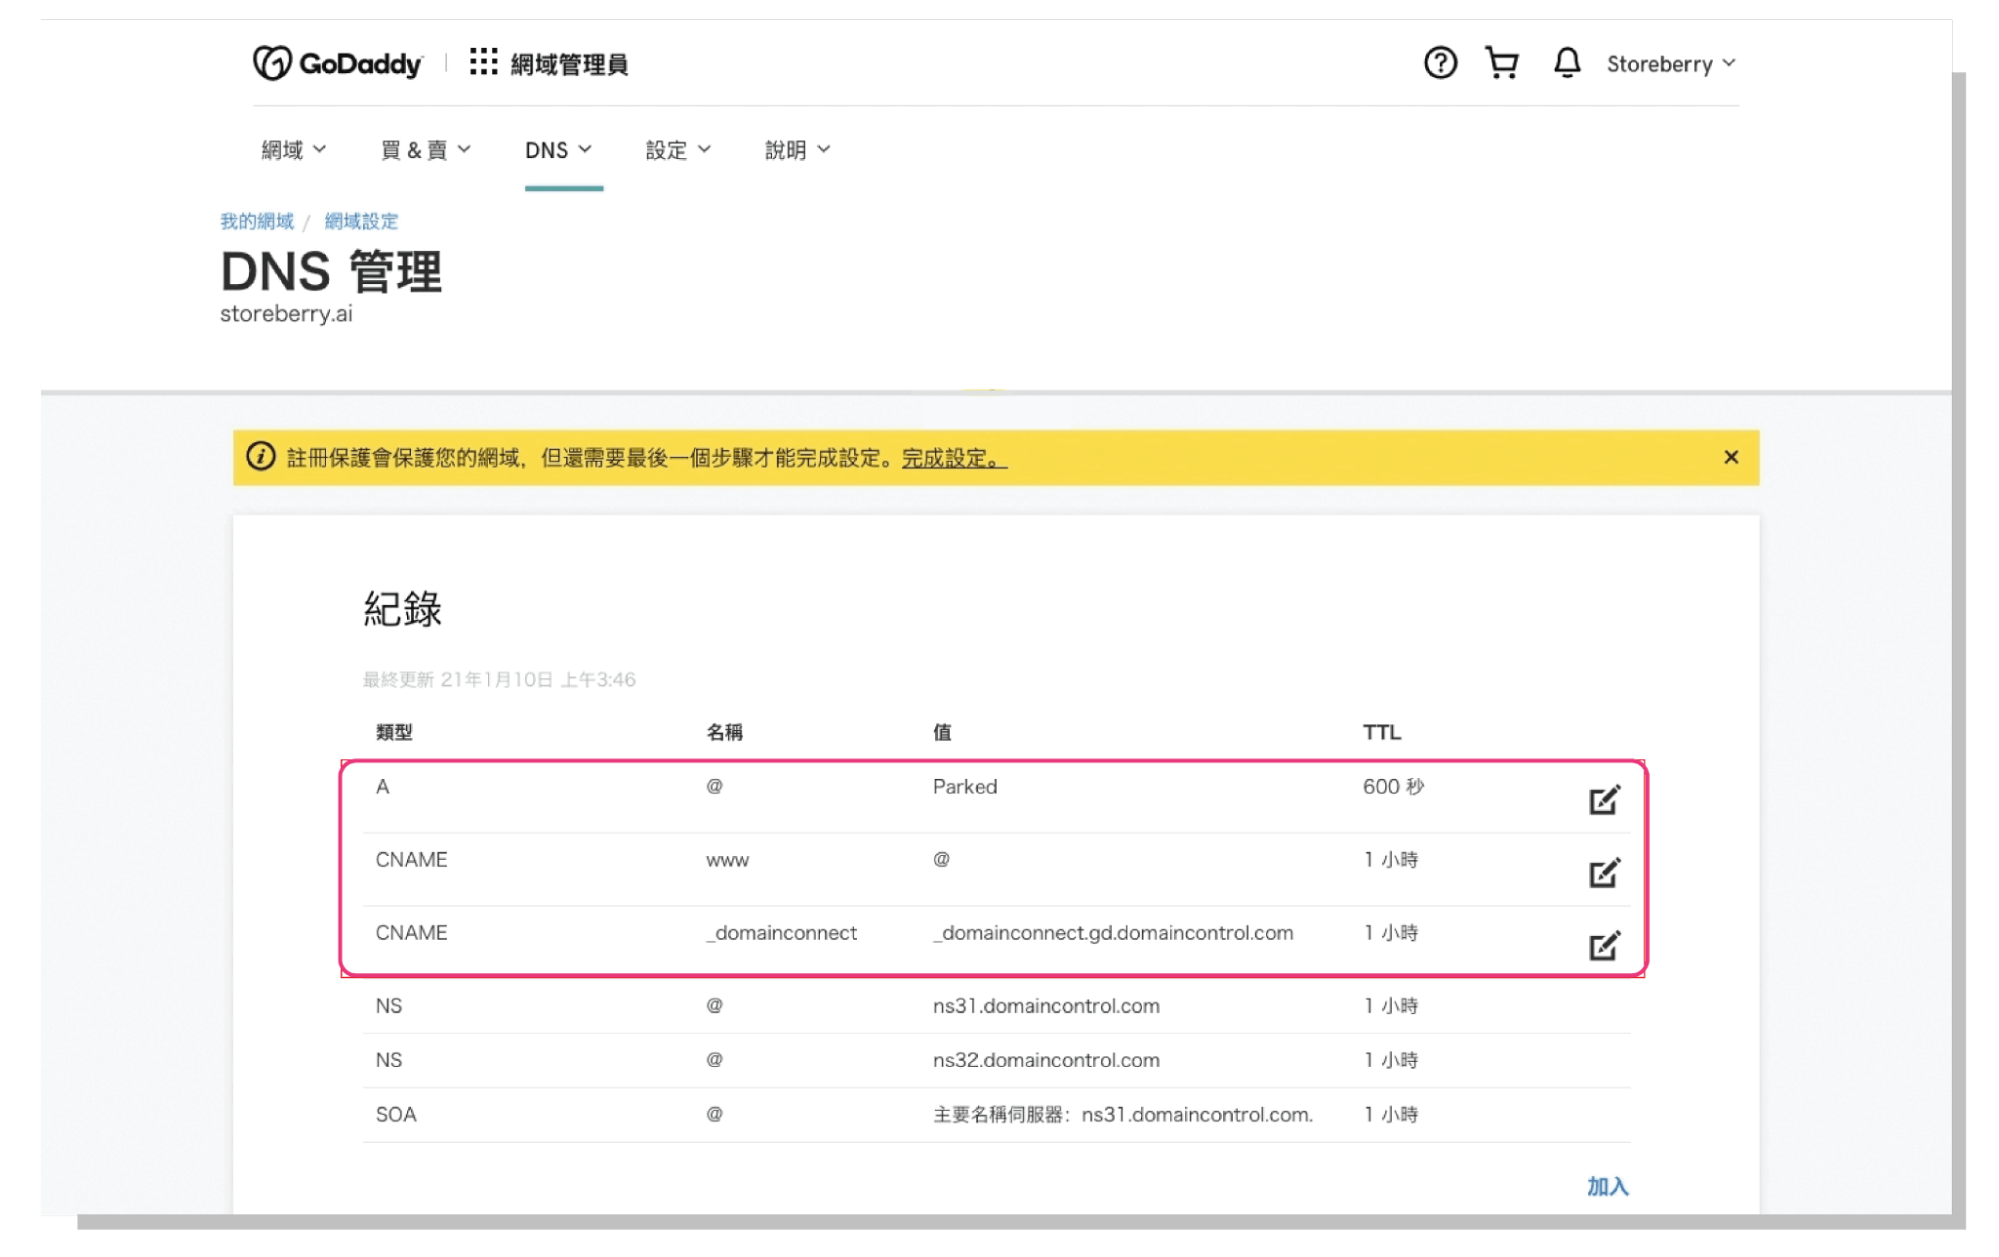Select the SOA record TTL 1 小時

1391,1114
